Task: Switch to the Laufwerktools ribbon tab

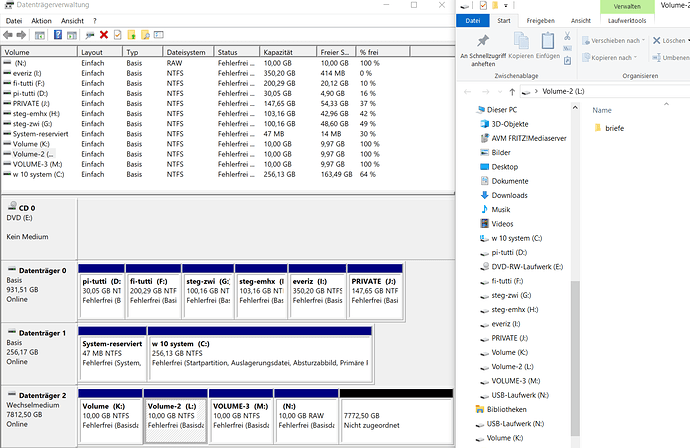Action: [x=627, y=21]
